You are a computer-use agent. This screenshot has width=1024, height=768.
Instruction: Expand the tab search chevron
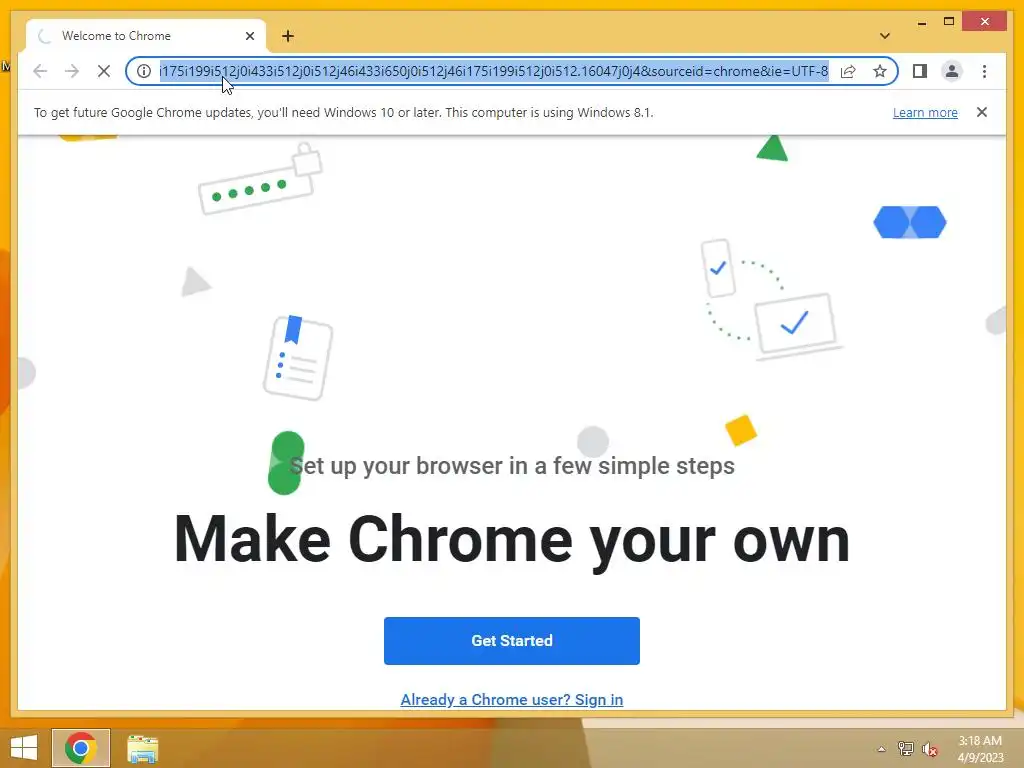pyautogui.click(x=885, y=36)
